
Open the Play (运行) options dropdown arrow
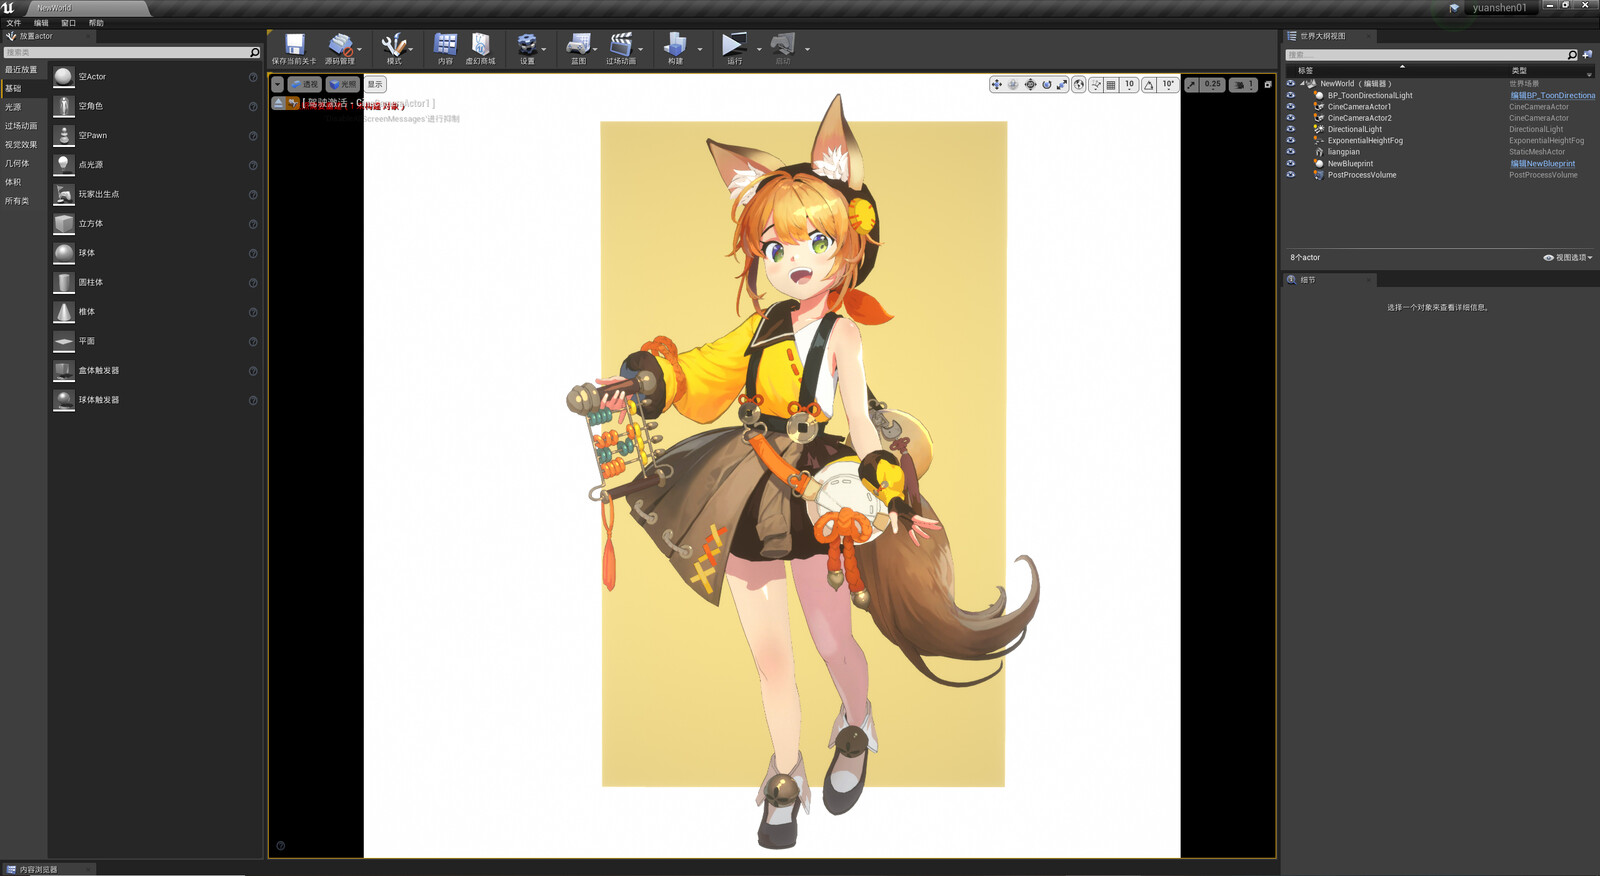(x=759, y=48)
